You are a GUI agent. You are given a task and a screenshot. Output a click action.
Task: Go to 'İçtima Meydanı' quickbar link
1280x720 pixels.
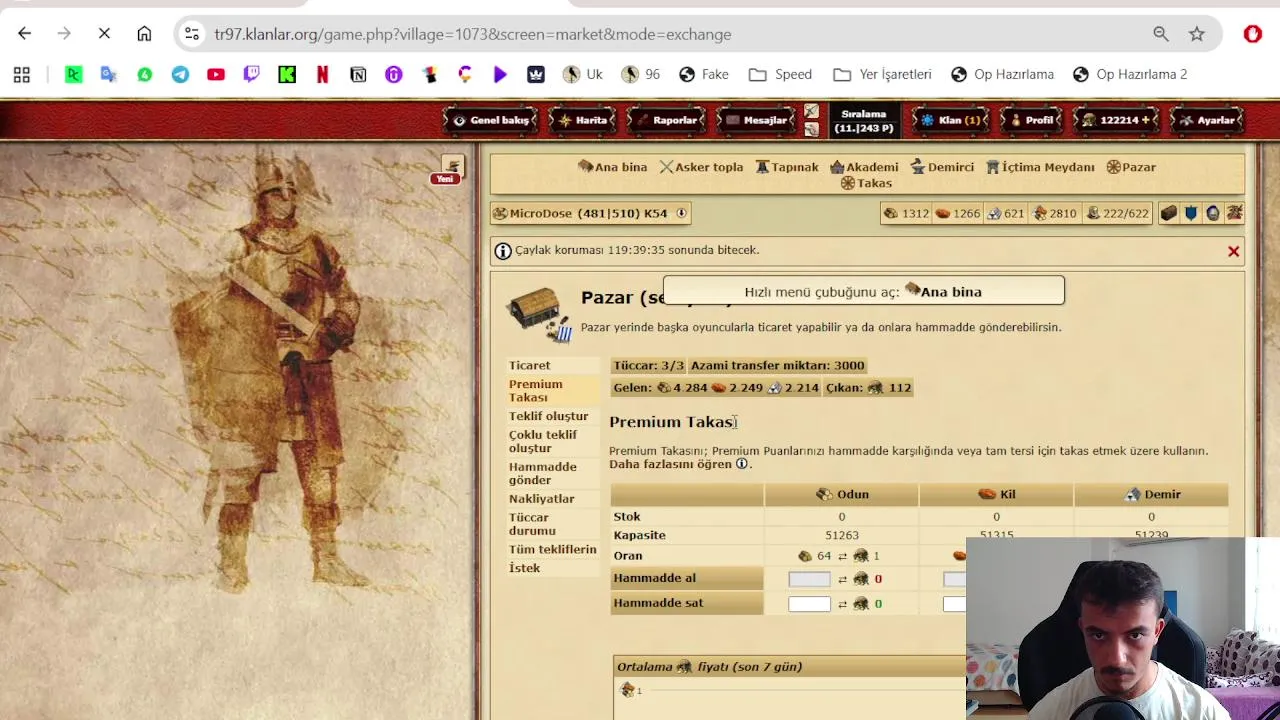click(x=1040, y=167)
